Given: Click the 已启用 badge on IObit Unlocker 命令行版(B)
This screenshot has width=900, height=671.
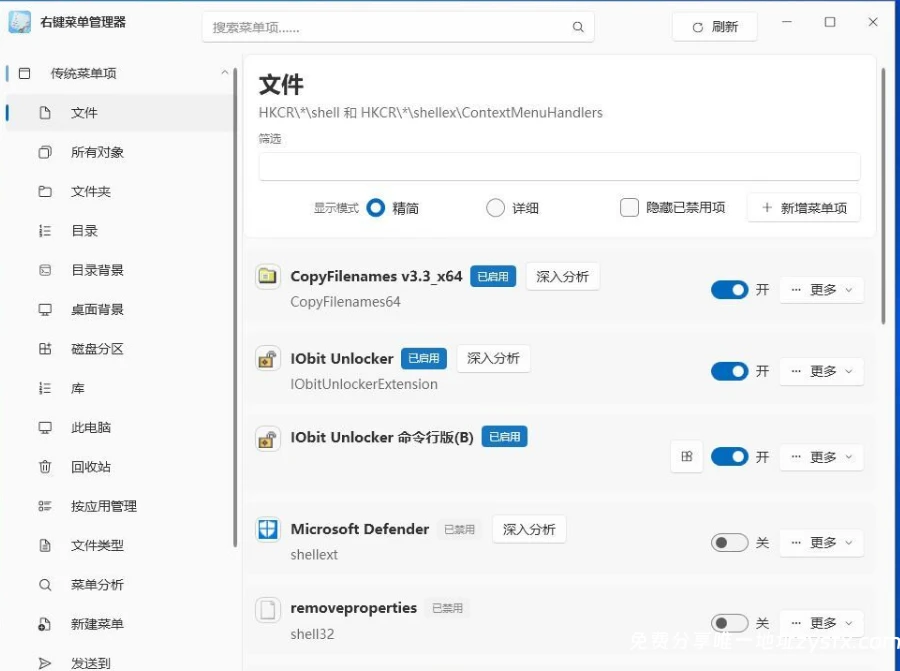Looking at the screenshot, I should 505,437.
